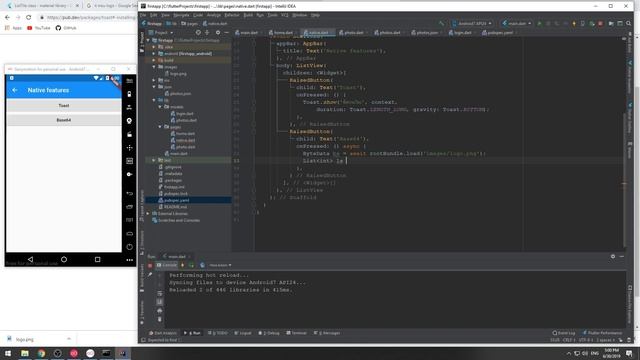Click emulator more options ellipsis icon

coord(129,260)
